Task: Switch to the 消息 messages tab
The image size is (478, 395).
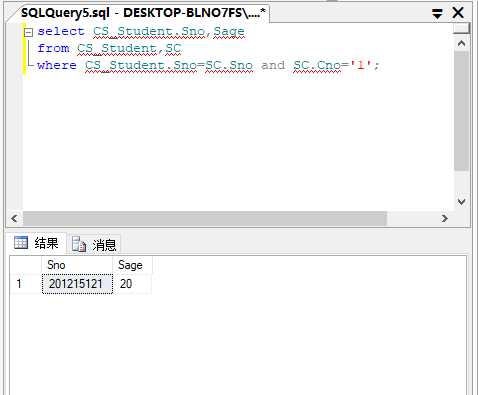Action: [94, 245]
